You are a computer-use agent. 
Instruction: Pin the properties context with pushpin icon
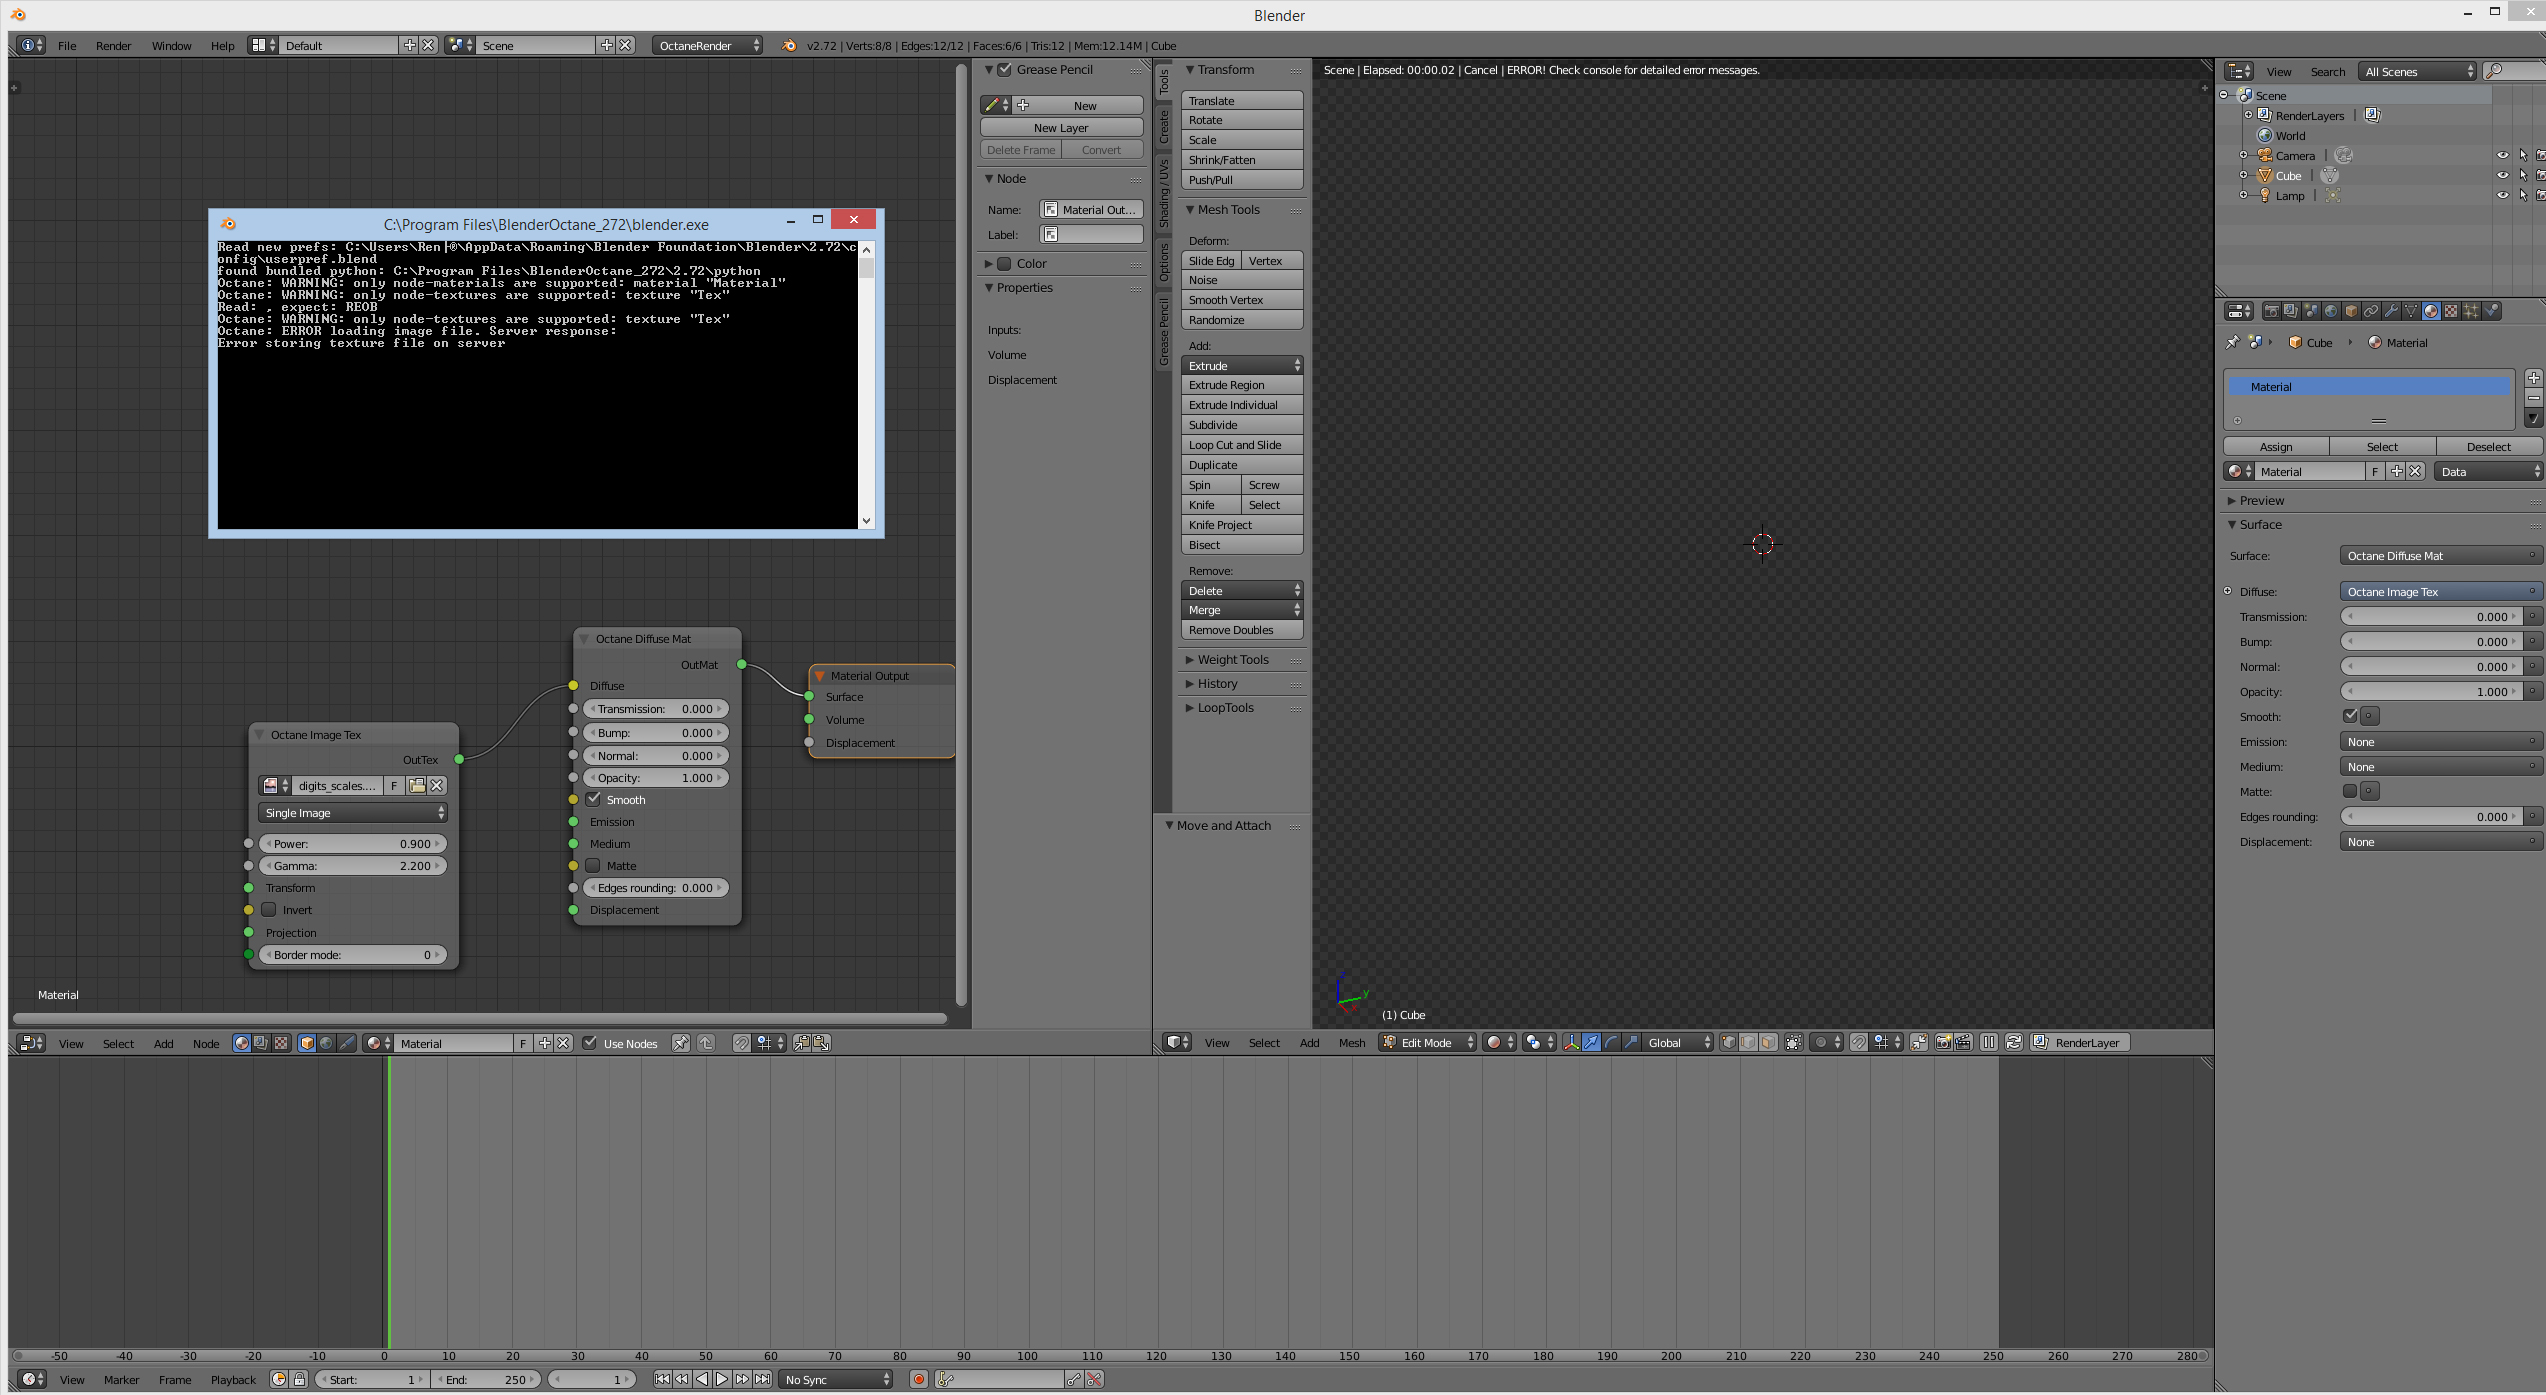coord(2233,343)
